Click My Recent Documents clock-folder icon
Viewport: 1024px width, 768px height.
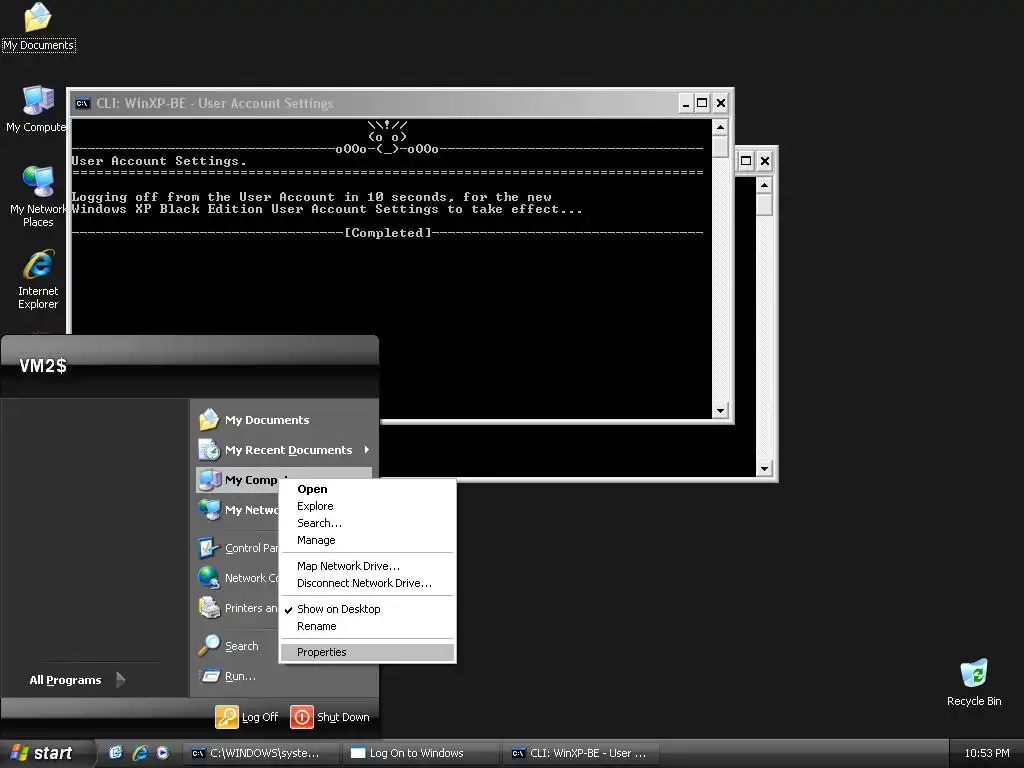pyautogui.click(x=209, y=449)
